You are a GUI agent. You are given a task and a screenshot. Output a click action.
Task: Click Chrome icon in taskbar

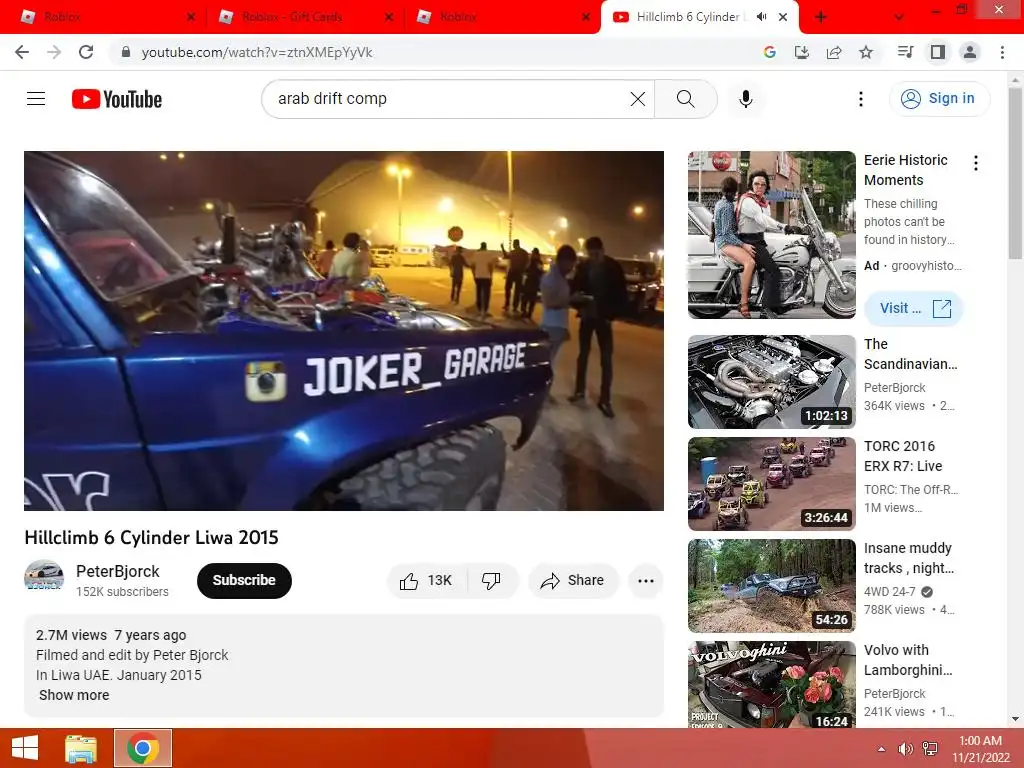(x=143, y=748)
